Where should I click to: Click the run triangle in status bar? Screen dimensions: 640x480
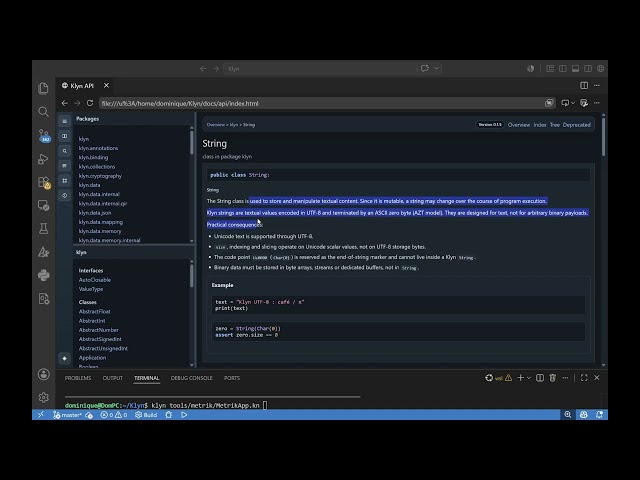184,415
